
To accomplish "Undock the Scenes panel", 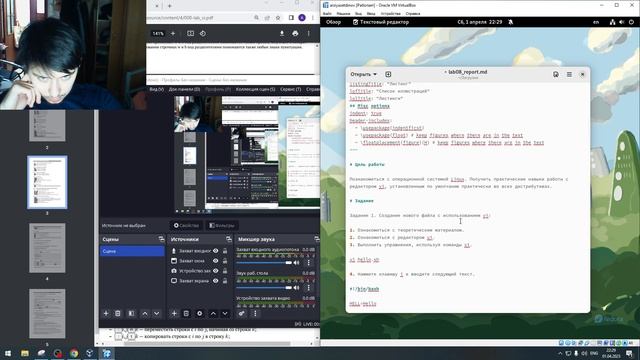I will point(161,239).
